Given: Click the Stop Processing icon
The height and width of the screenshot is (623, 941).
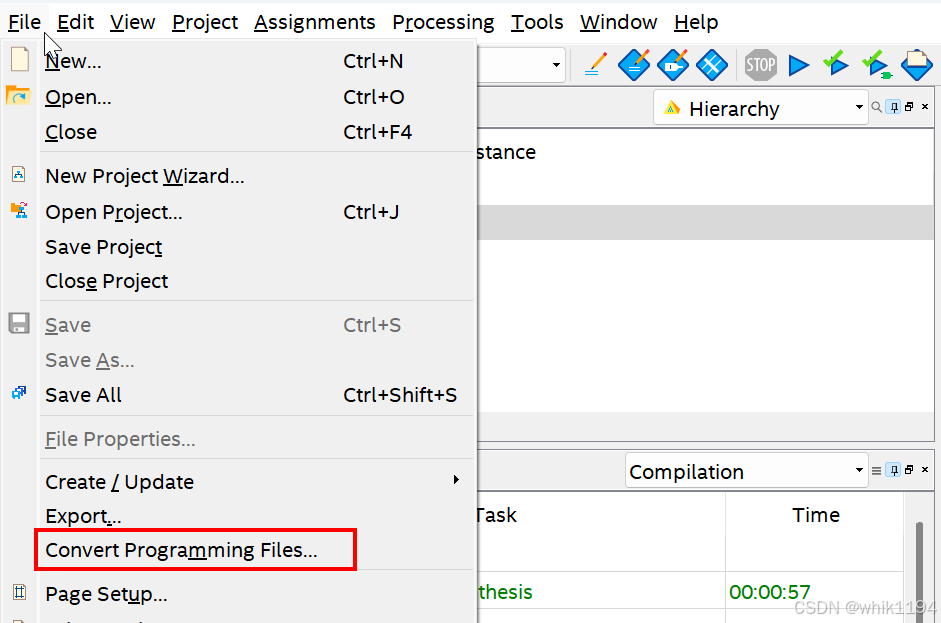Looking at the screenshot, I should 760,65.
